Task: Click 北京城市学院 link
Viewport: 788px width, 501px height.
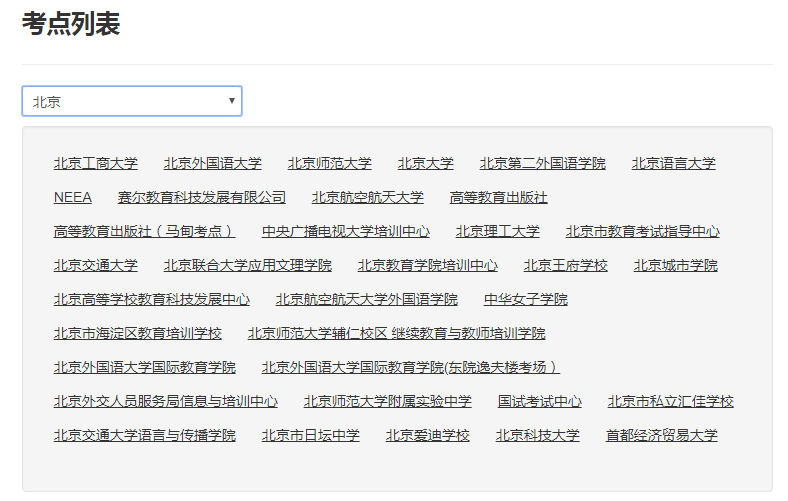Action: pyautogui.click(x=675, y=265)
